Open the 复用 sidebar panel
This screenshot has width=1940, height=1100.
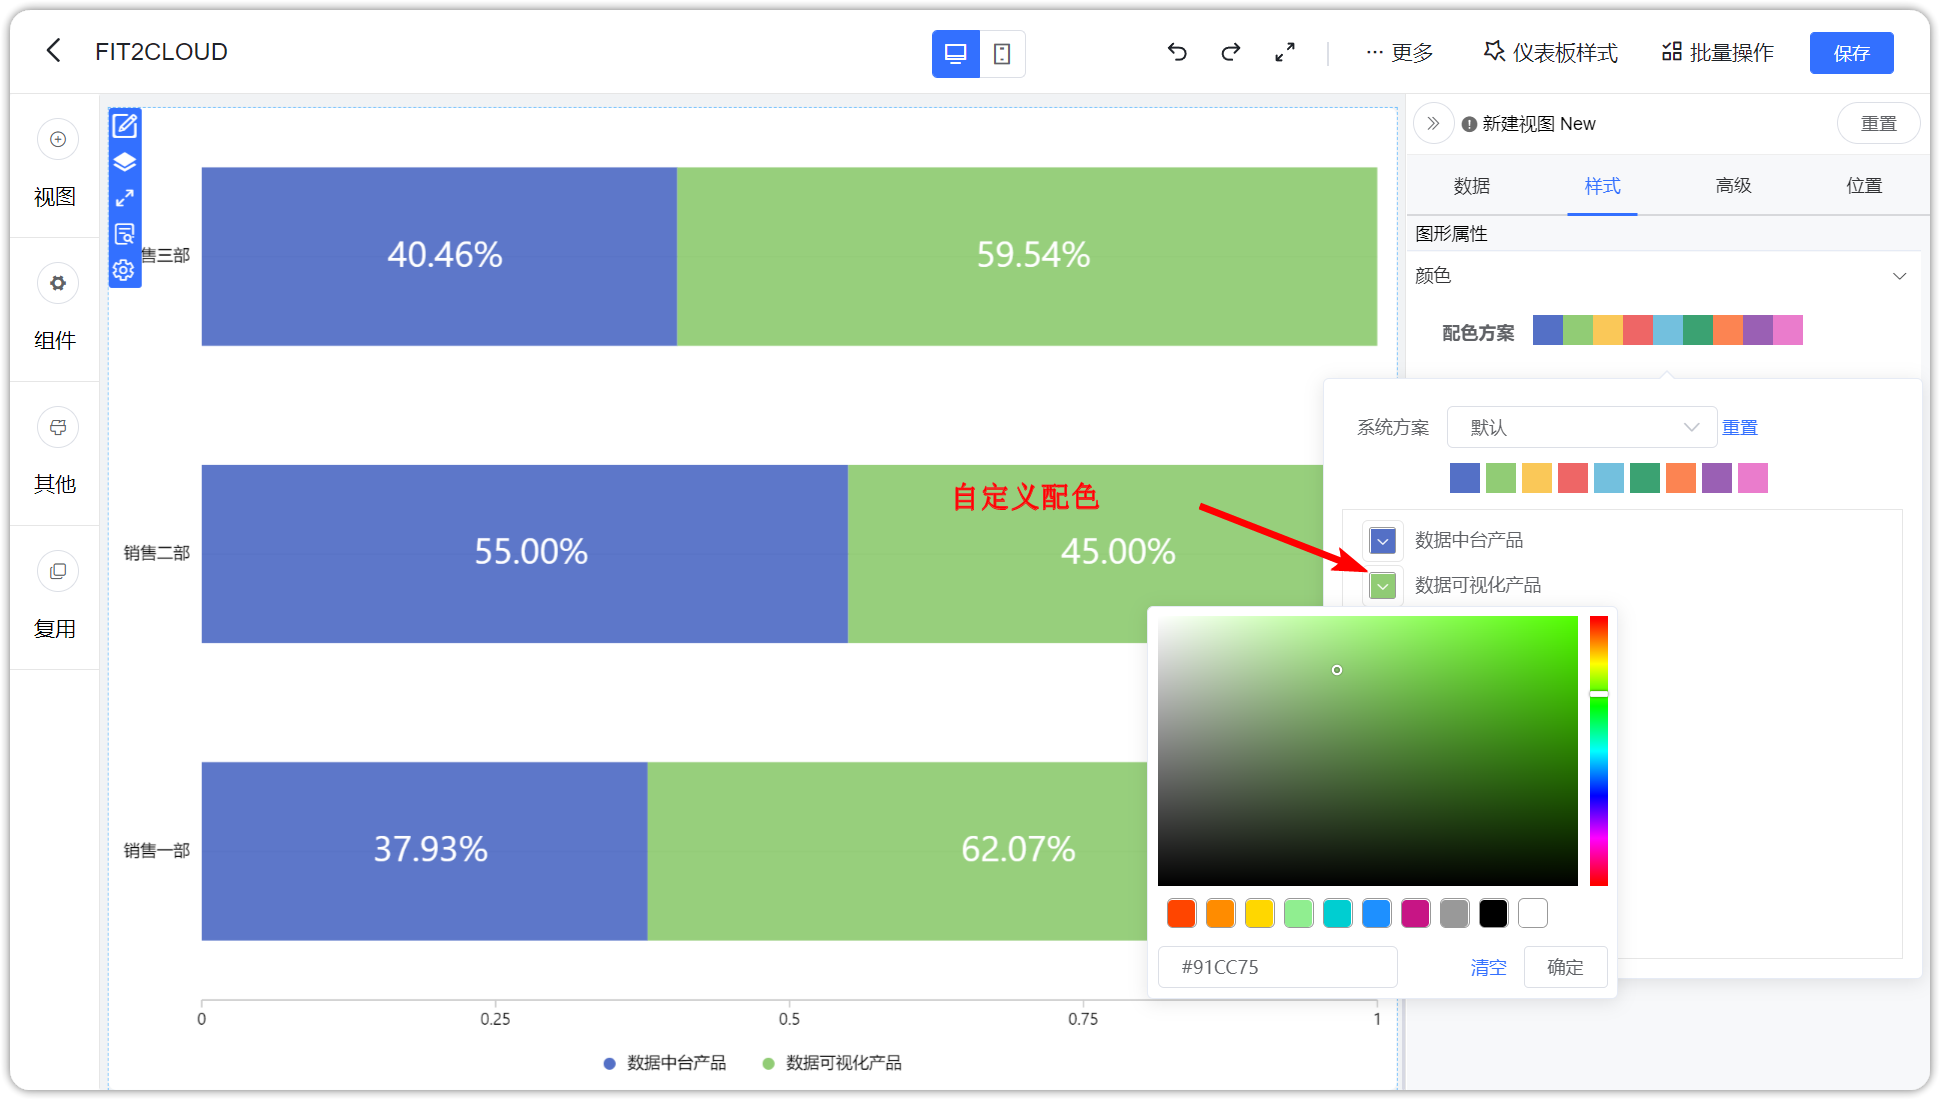pyautogui.click(x=55, y=597)
